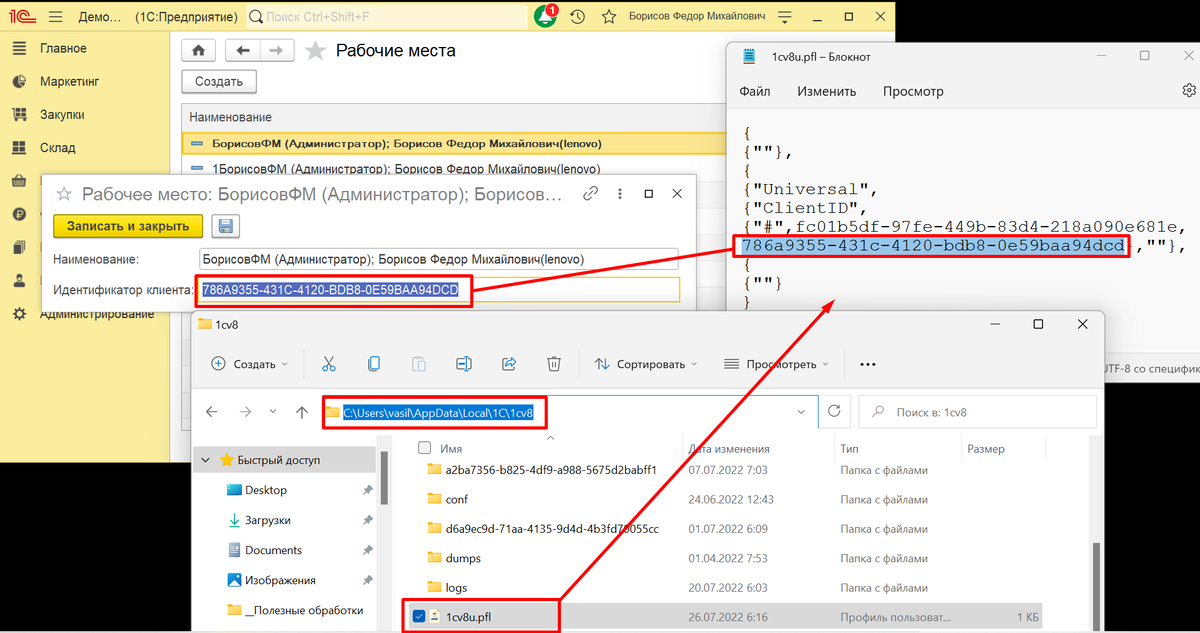Select first БорисовФМ (Администратор) list row
Viewport: 1200px width, 633px height.
455,143
